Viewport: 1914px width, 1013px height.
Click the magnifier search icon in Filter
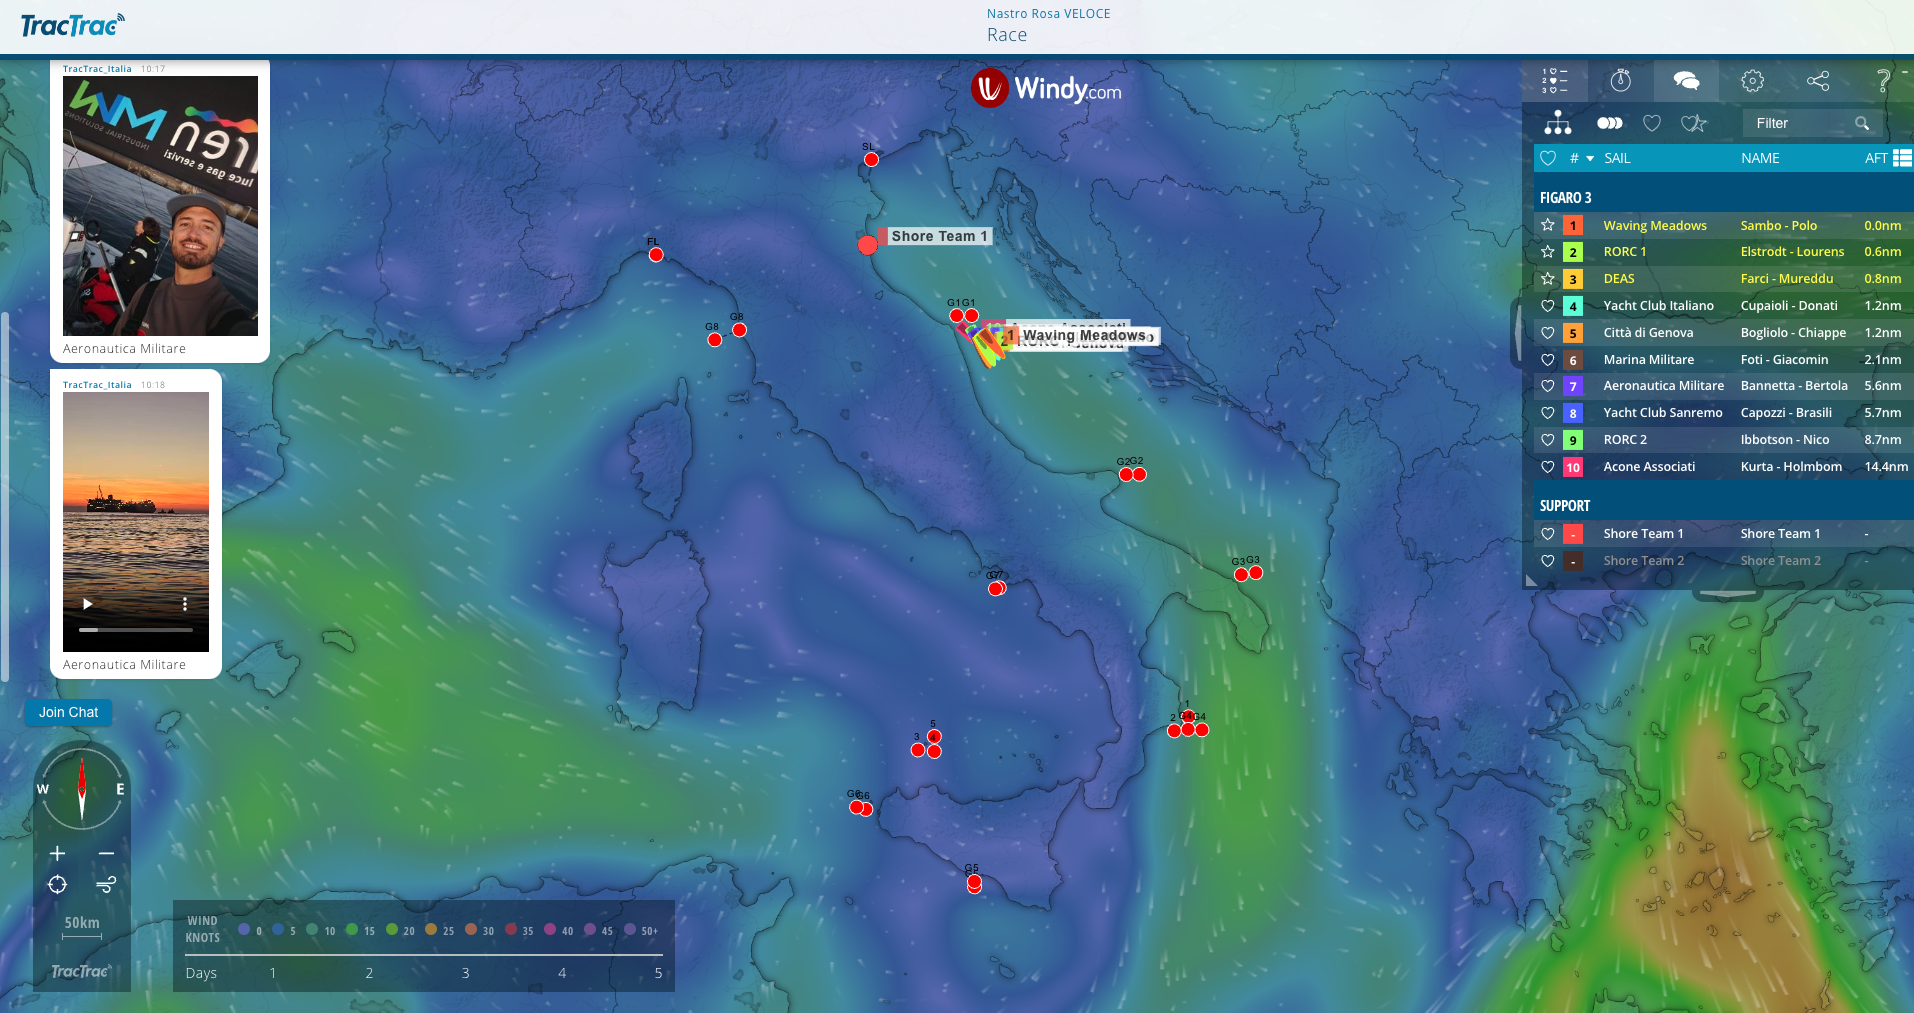coord(1862,123)
